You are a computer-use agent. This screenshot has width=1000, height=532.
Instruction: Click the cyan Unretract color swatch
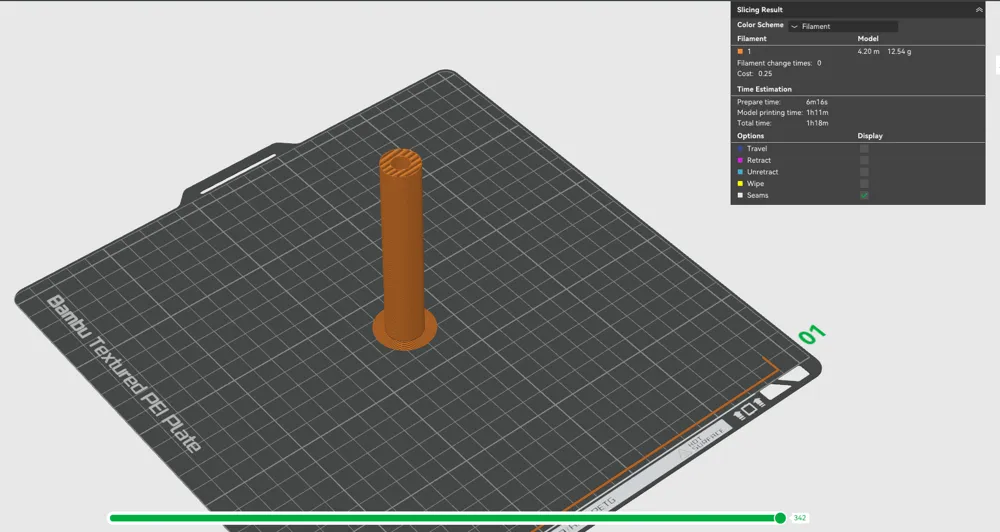click(x=740, y=172)
